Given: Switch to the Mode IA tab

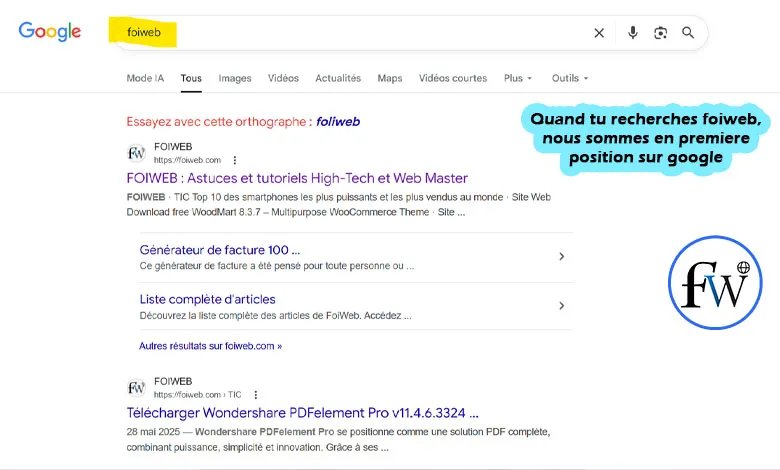Looking at the screenshot, I should pyautogui.click(x=145, y=78).
